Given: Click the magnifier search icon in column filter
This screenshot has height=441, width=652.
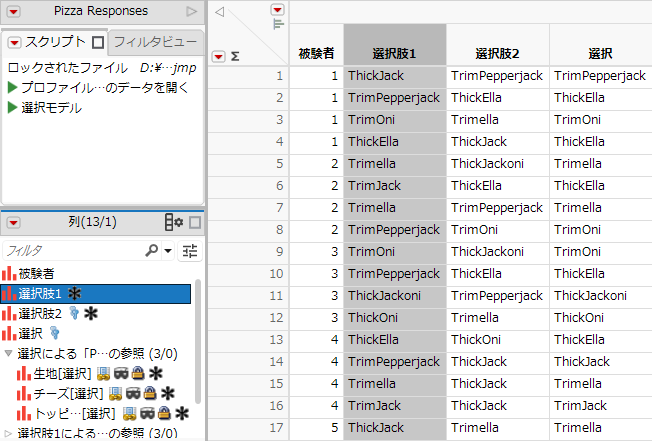Looking at the screenshot, I should pos(151,250).
